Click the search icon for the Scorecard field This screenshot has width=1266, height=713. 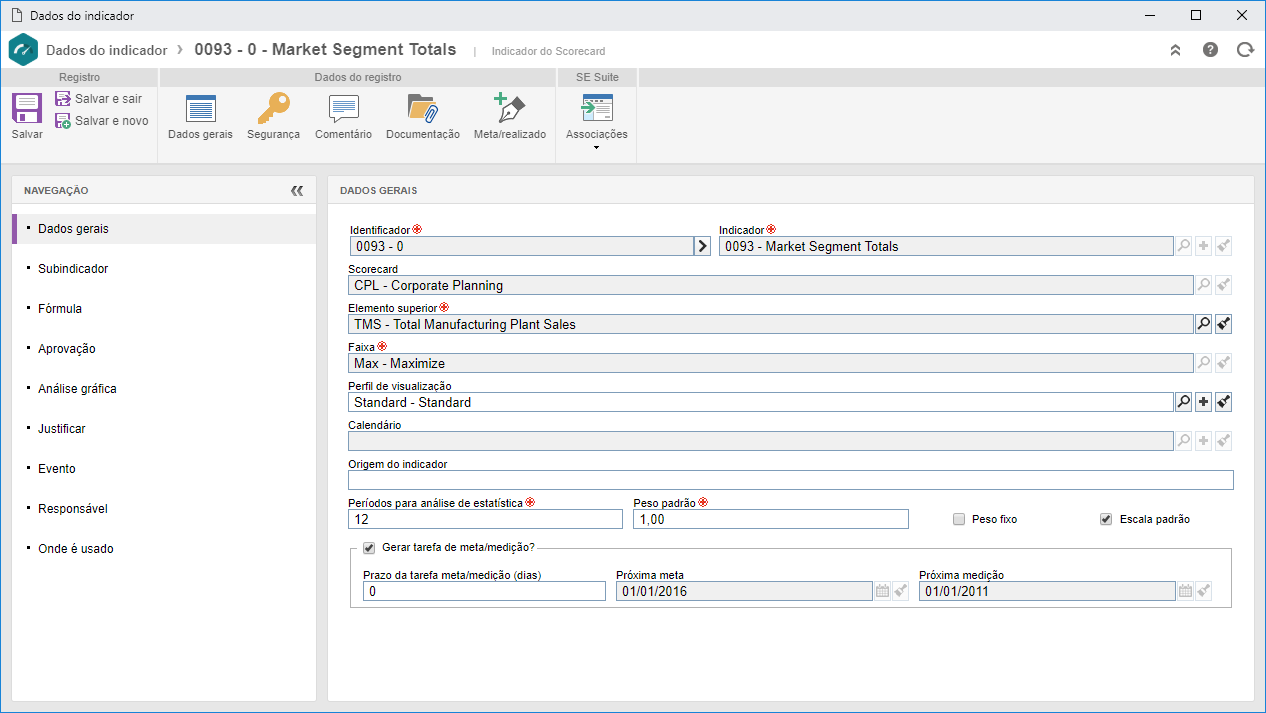coord(1204,285)
